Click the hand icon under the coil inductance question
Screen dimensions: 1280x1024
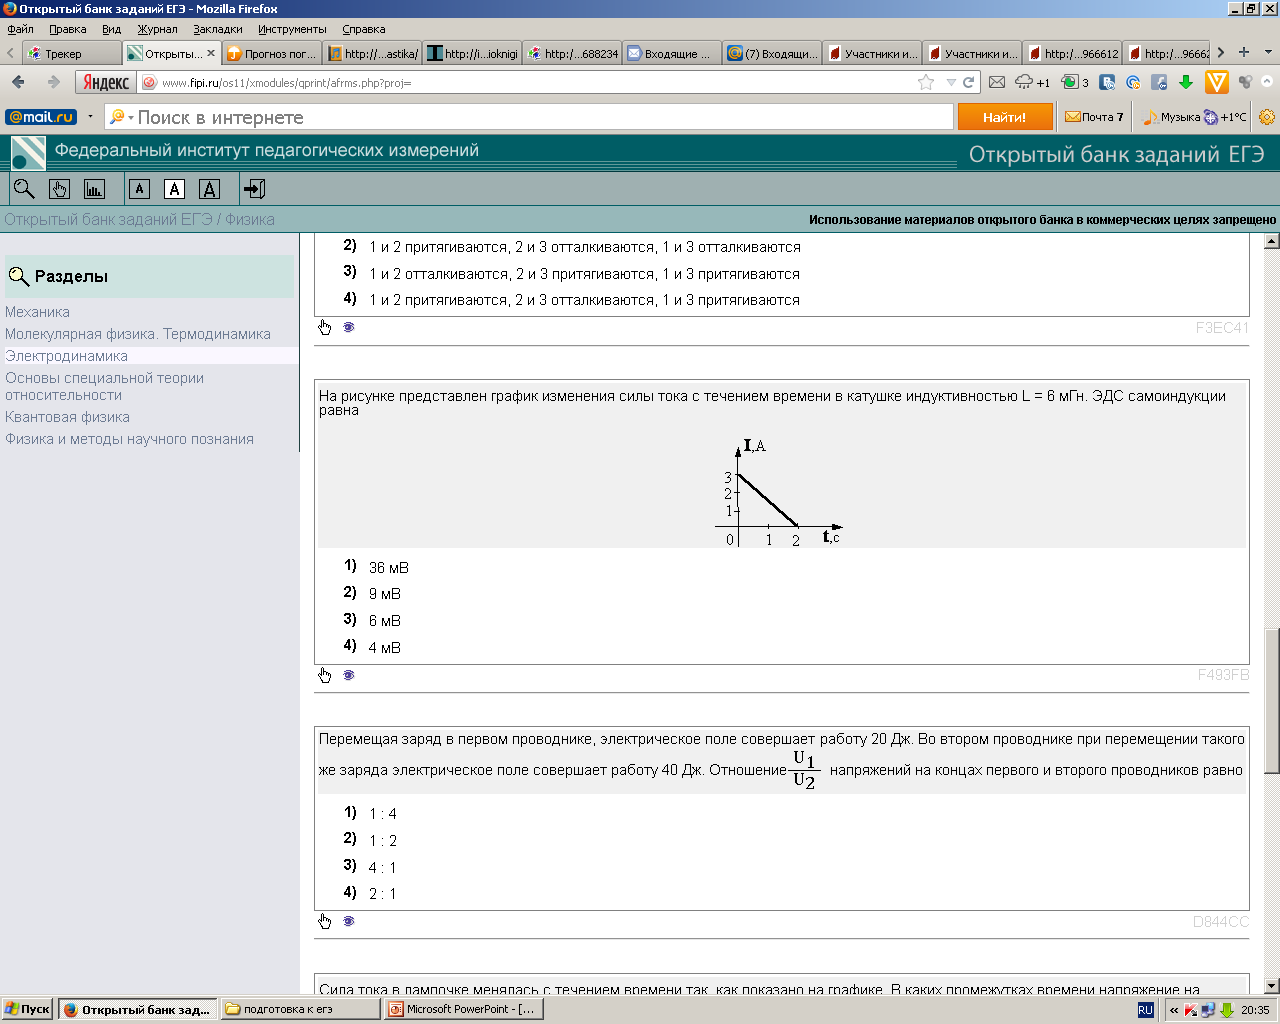[325, 675]
